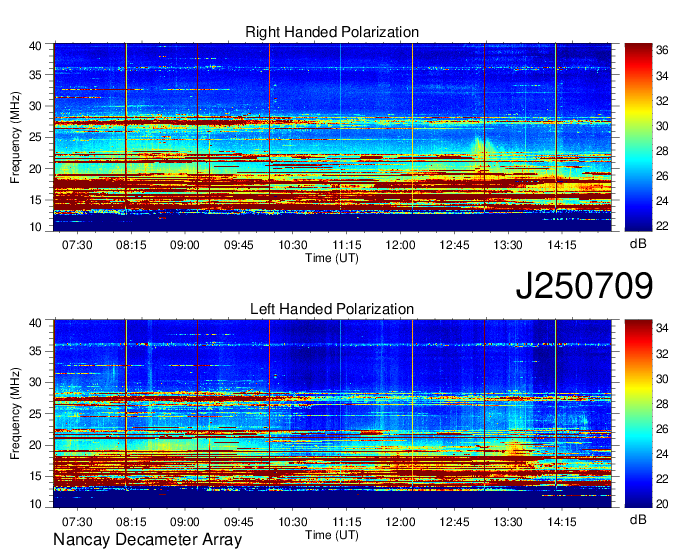Click the 25 MHz tick on bottom plot
680x552 pixels.
click(x=35, y=414)
